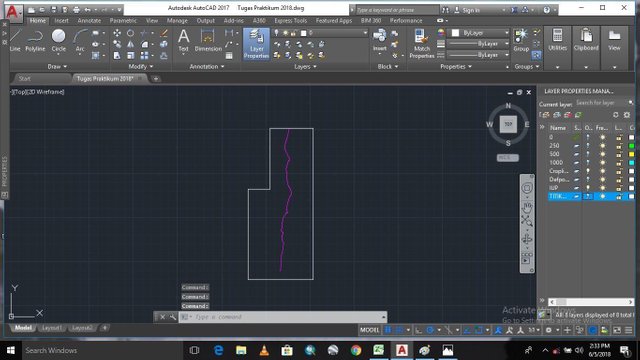Expand the Properties panel dropdown
The width and height of the screenshot is (640, 360).
point(456,67)
